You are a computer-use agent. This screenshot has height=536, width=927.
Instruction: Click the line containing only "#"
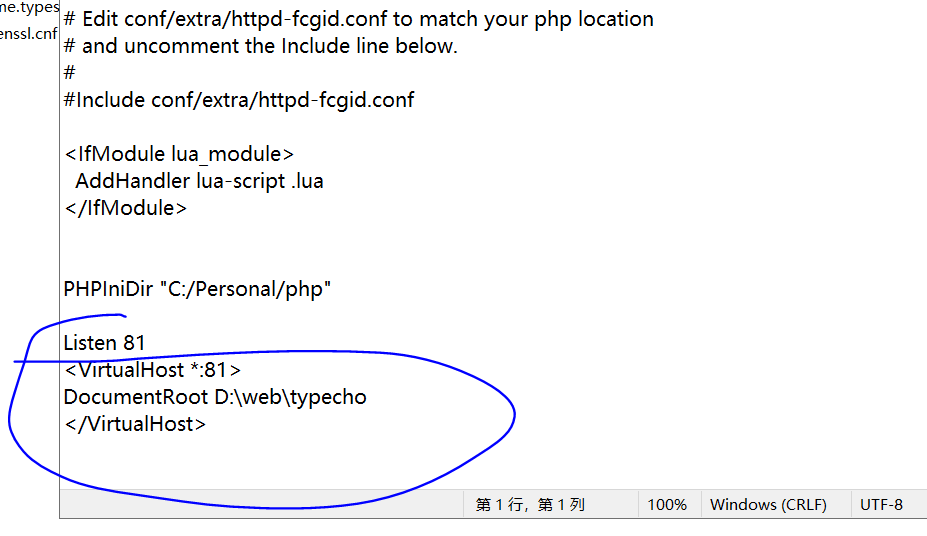[x=69, y=72]
